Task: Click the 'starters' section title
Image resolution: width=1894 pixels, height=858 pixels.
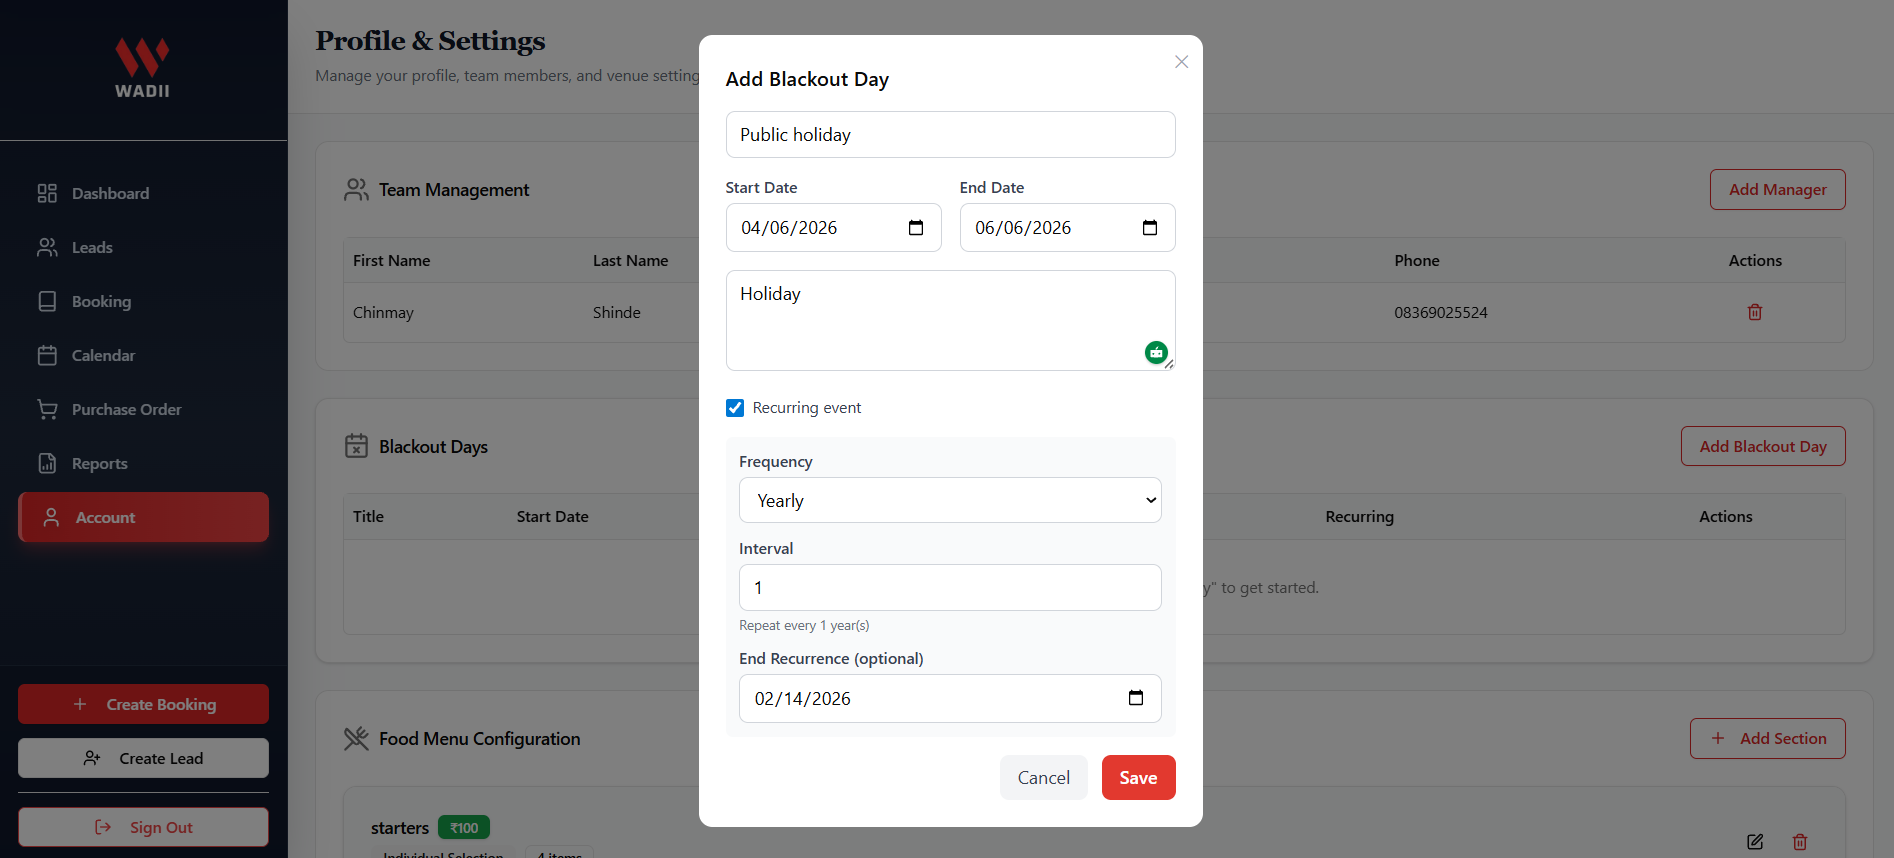Action: click(x=400, y=828)
